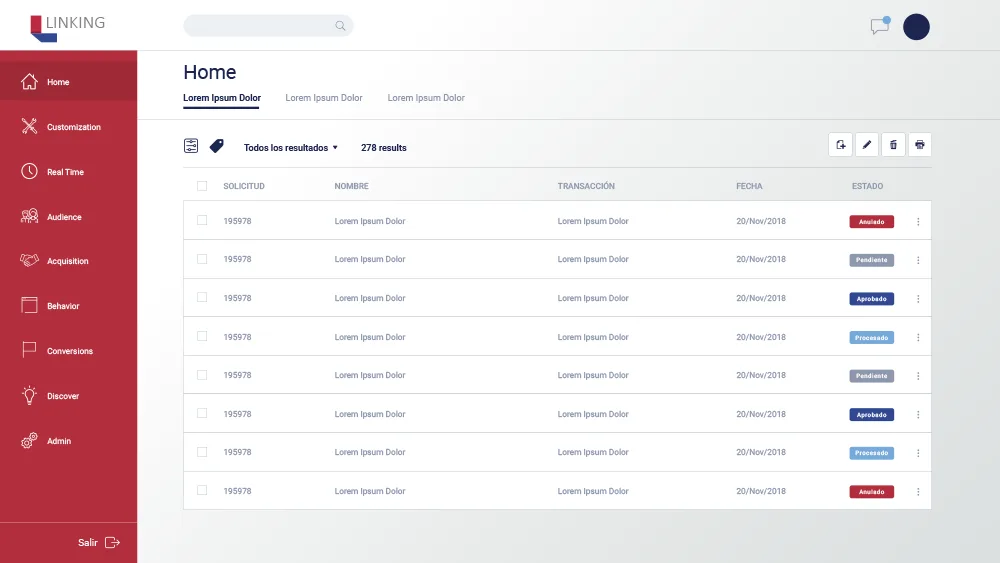Screen dimensions: 1000x563
Task: Click the filter settings icon
Action: (191, 146)
